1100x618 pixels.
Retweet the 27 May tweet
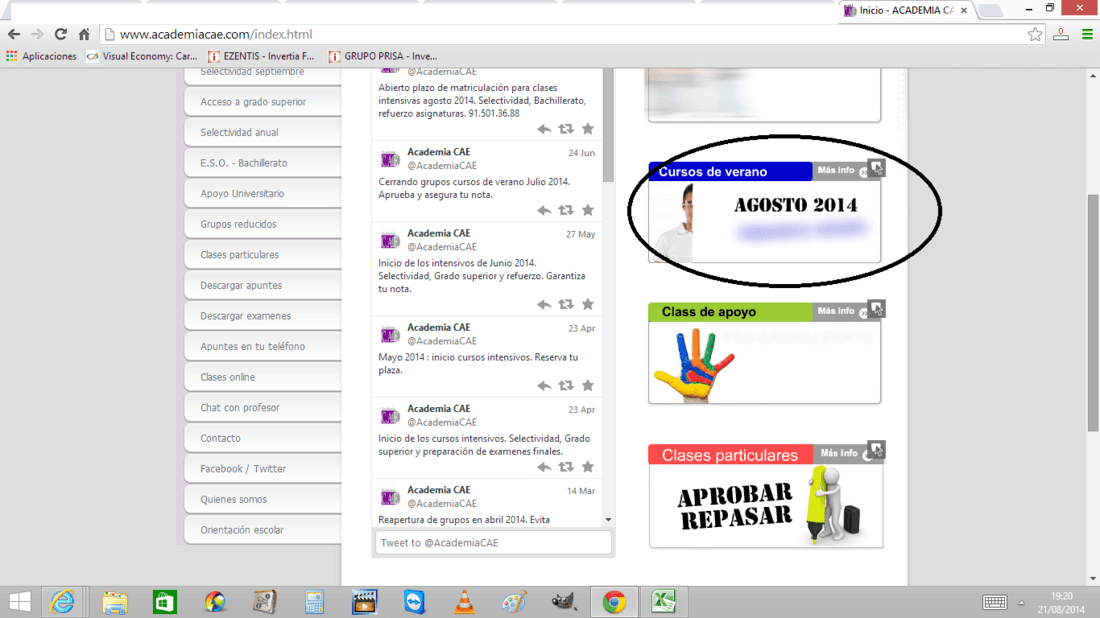[565, 304]
